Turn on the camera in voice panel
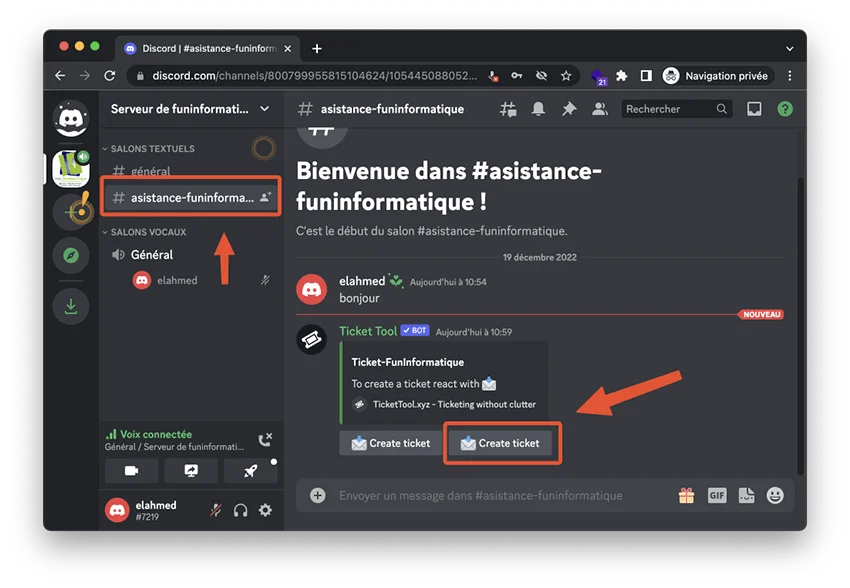 click(131, 470)
